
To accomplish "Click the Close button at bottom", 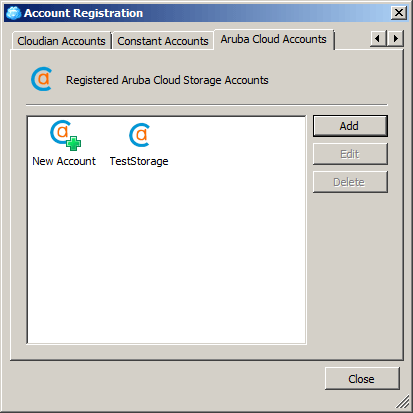I will 362,379.
